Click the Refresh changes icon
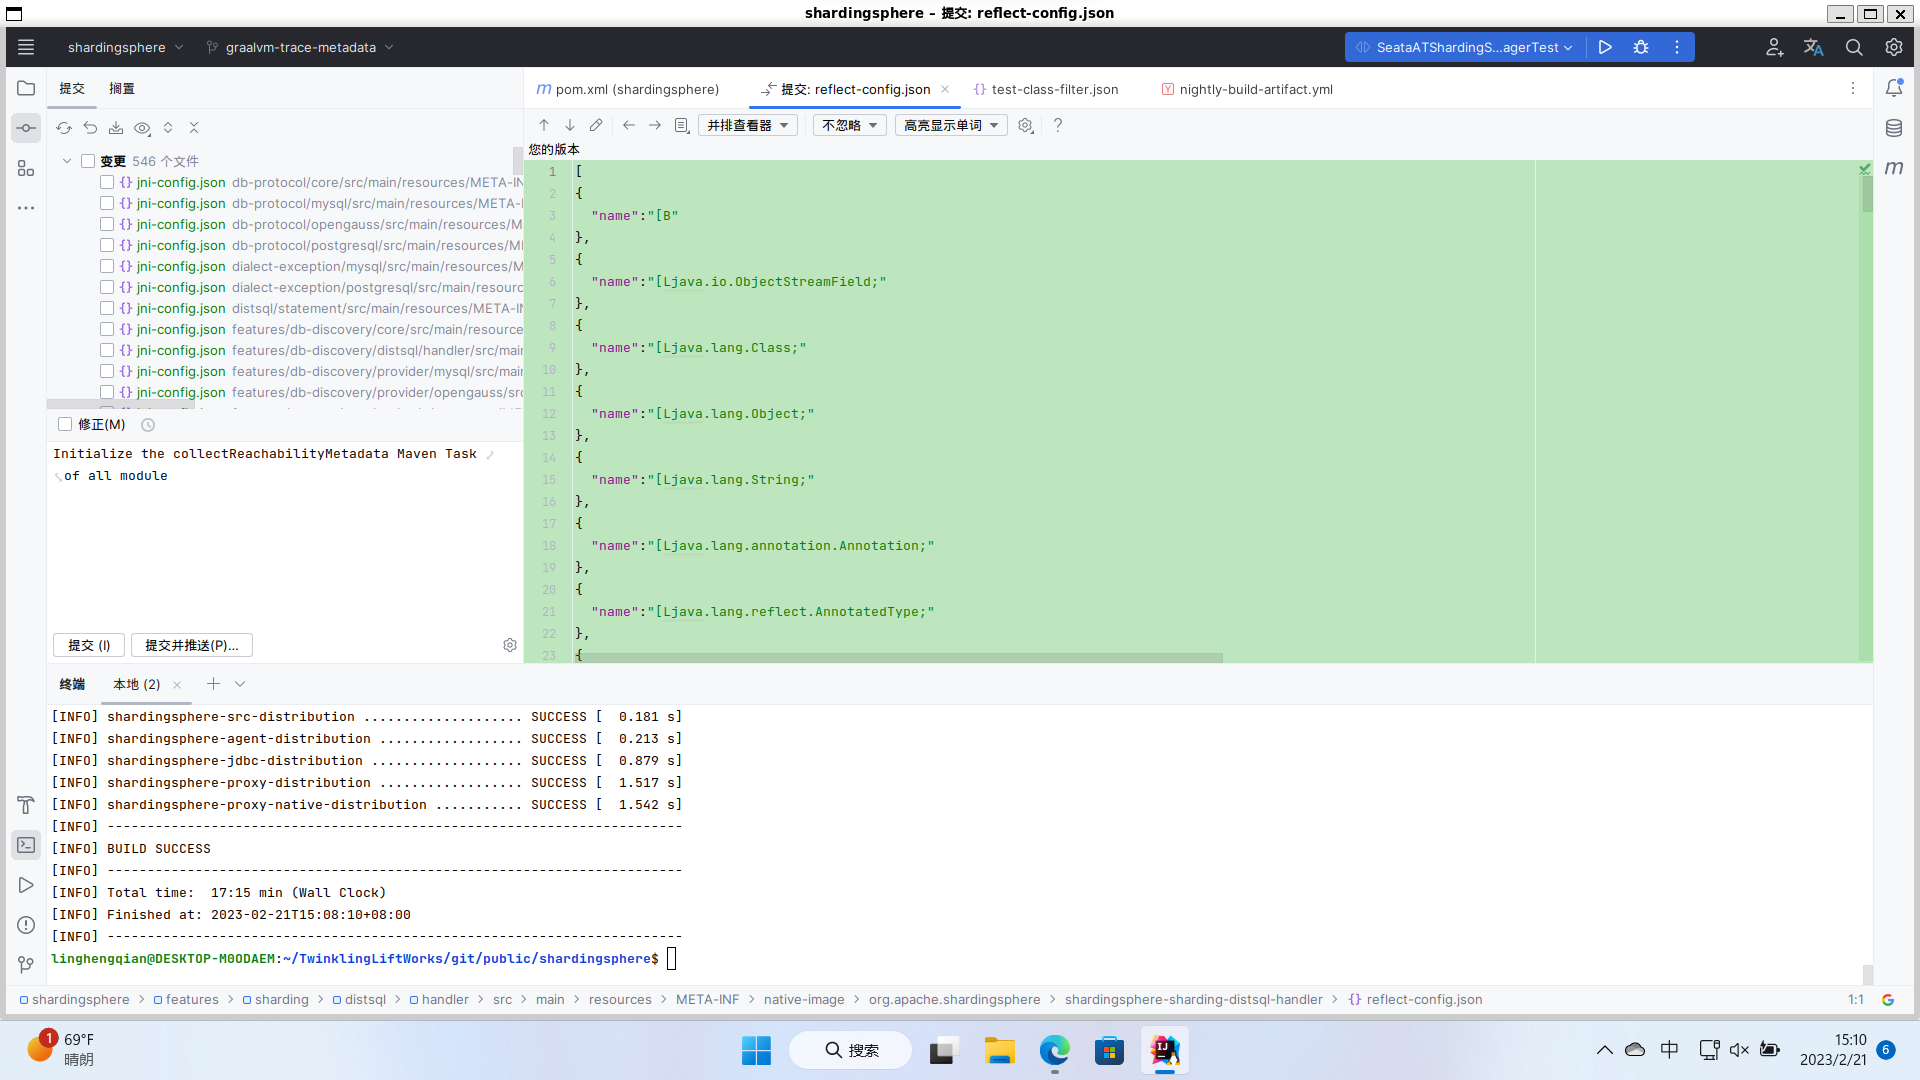This screenshot has height=1080, width=1920. coord(64,128)
